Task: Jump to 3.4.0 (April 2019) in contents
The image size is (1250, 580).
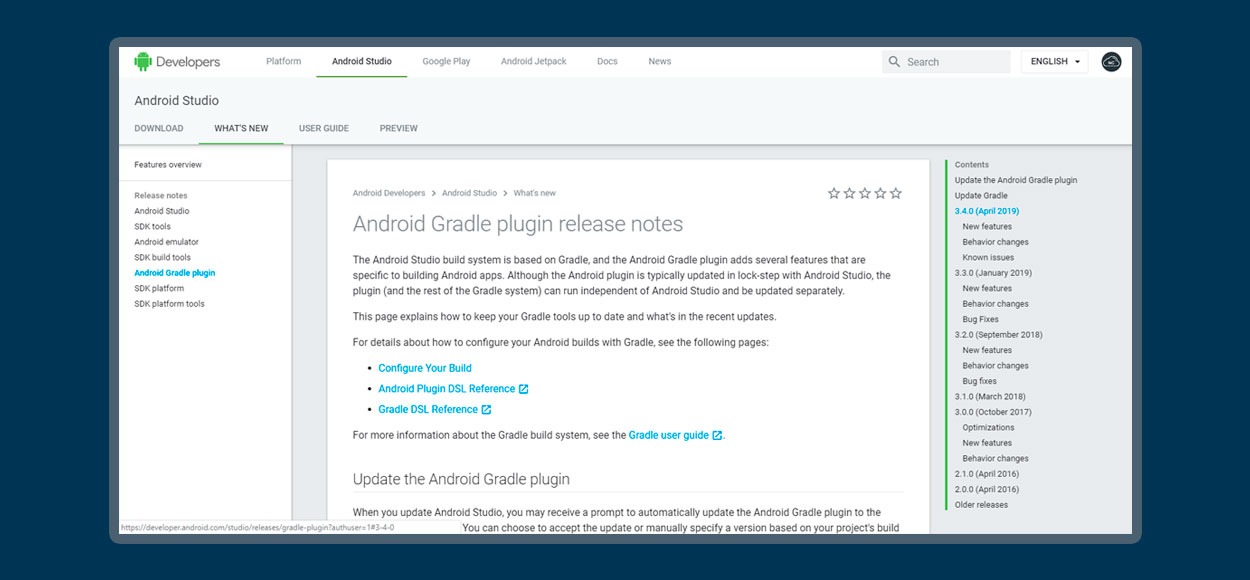Action: click(987, 211)
